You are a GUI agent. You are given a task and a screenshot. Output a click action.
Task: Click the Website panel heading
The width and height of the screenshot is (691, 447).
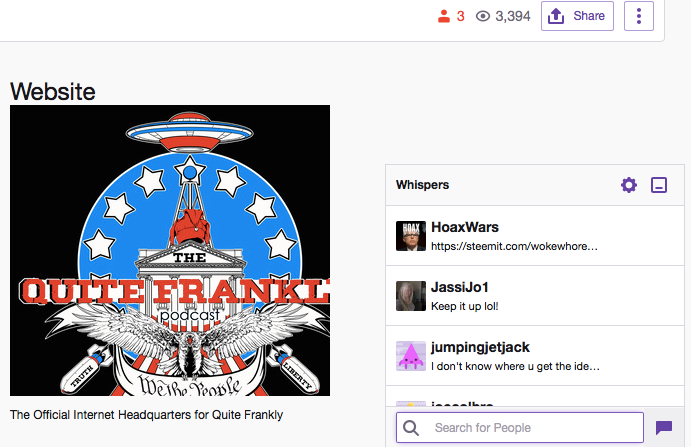[52, 92]
